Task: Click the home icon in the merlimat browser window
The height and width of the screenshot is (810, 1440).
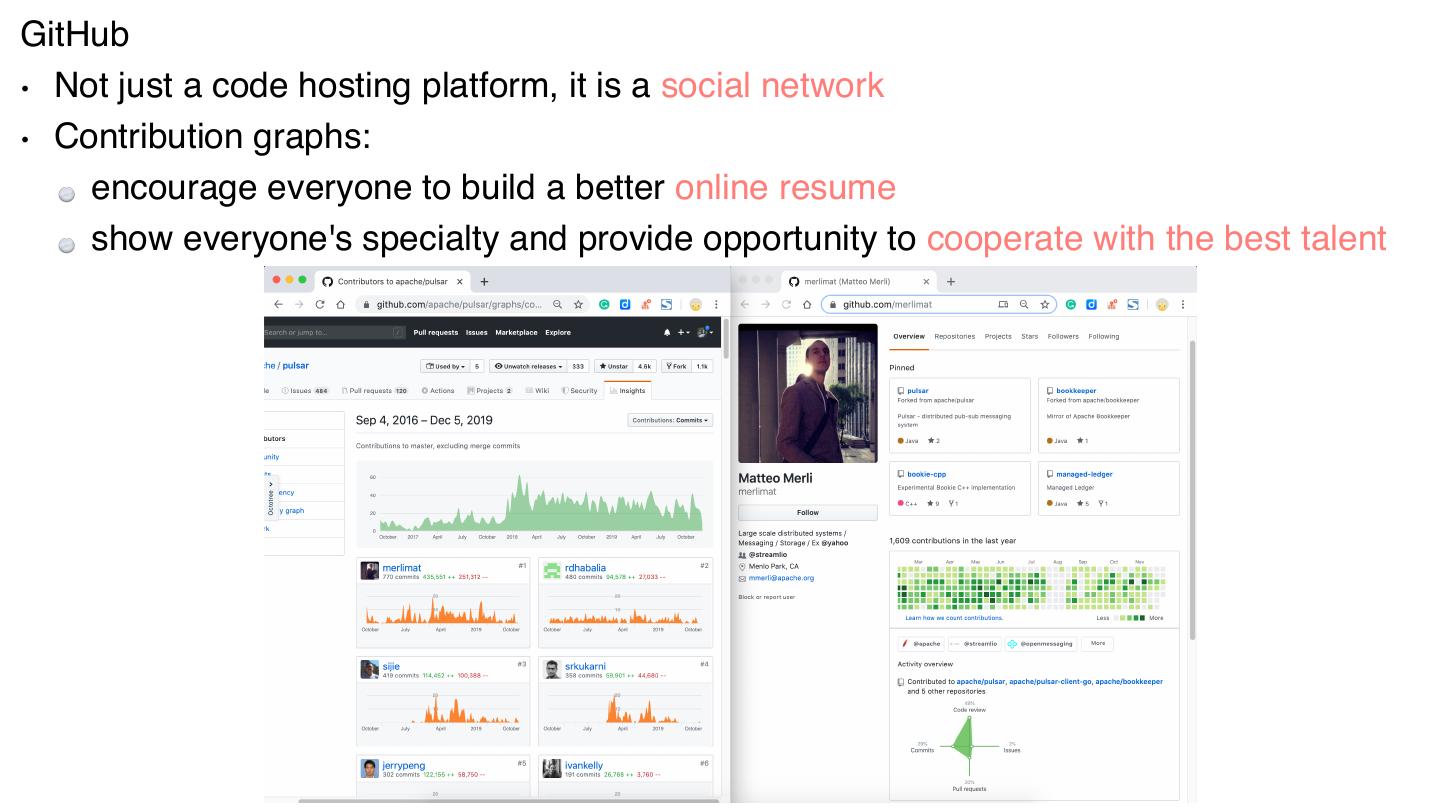Action: (x=807, y=305)
